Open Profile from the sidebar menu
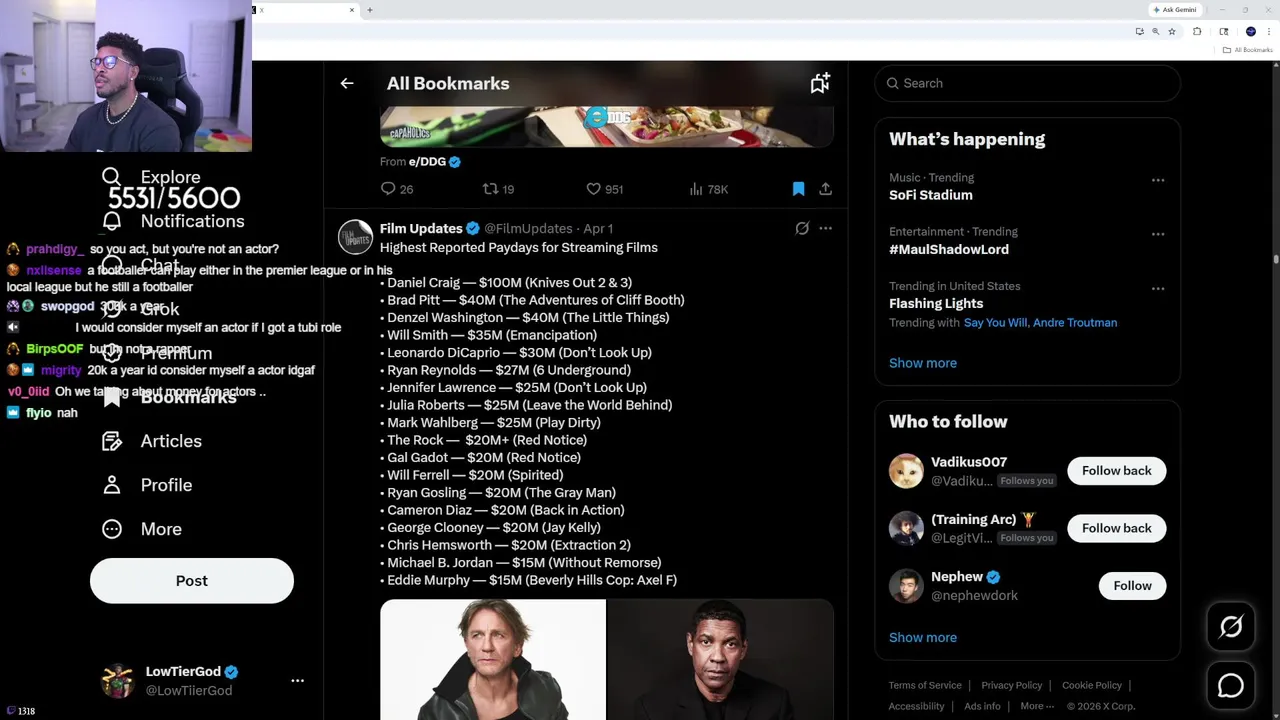Viewport: 1280px width, 720px height. (x=165, y=485)
